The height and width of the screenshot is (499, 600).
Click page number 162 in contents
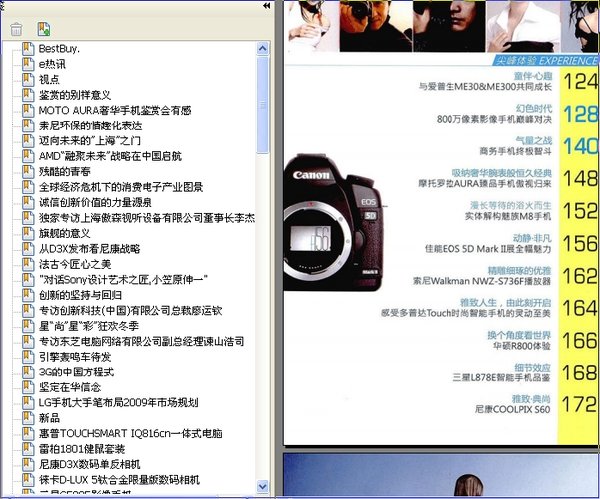point(580,276)
